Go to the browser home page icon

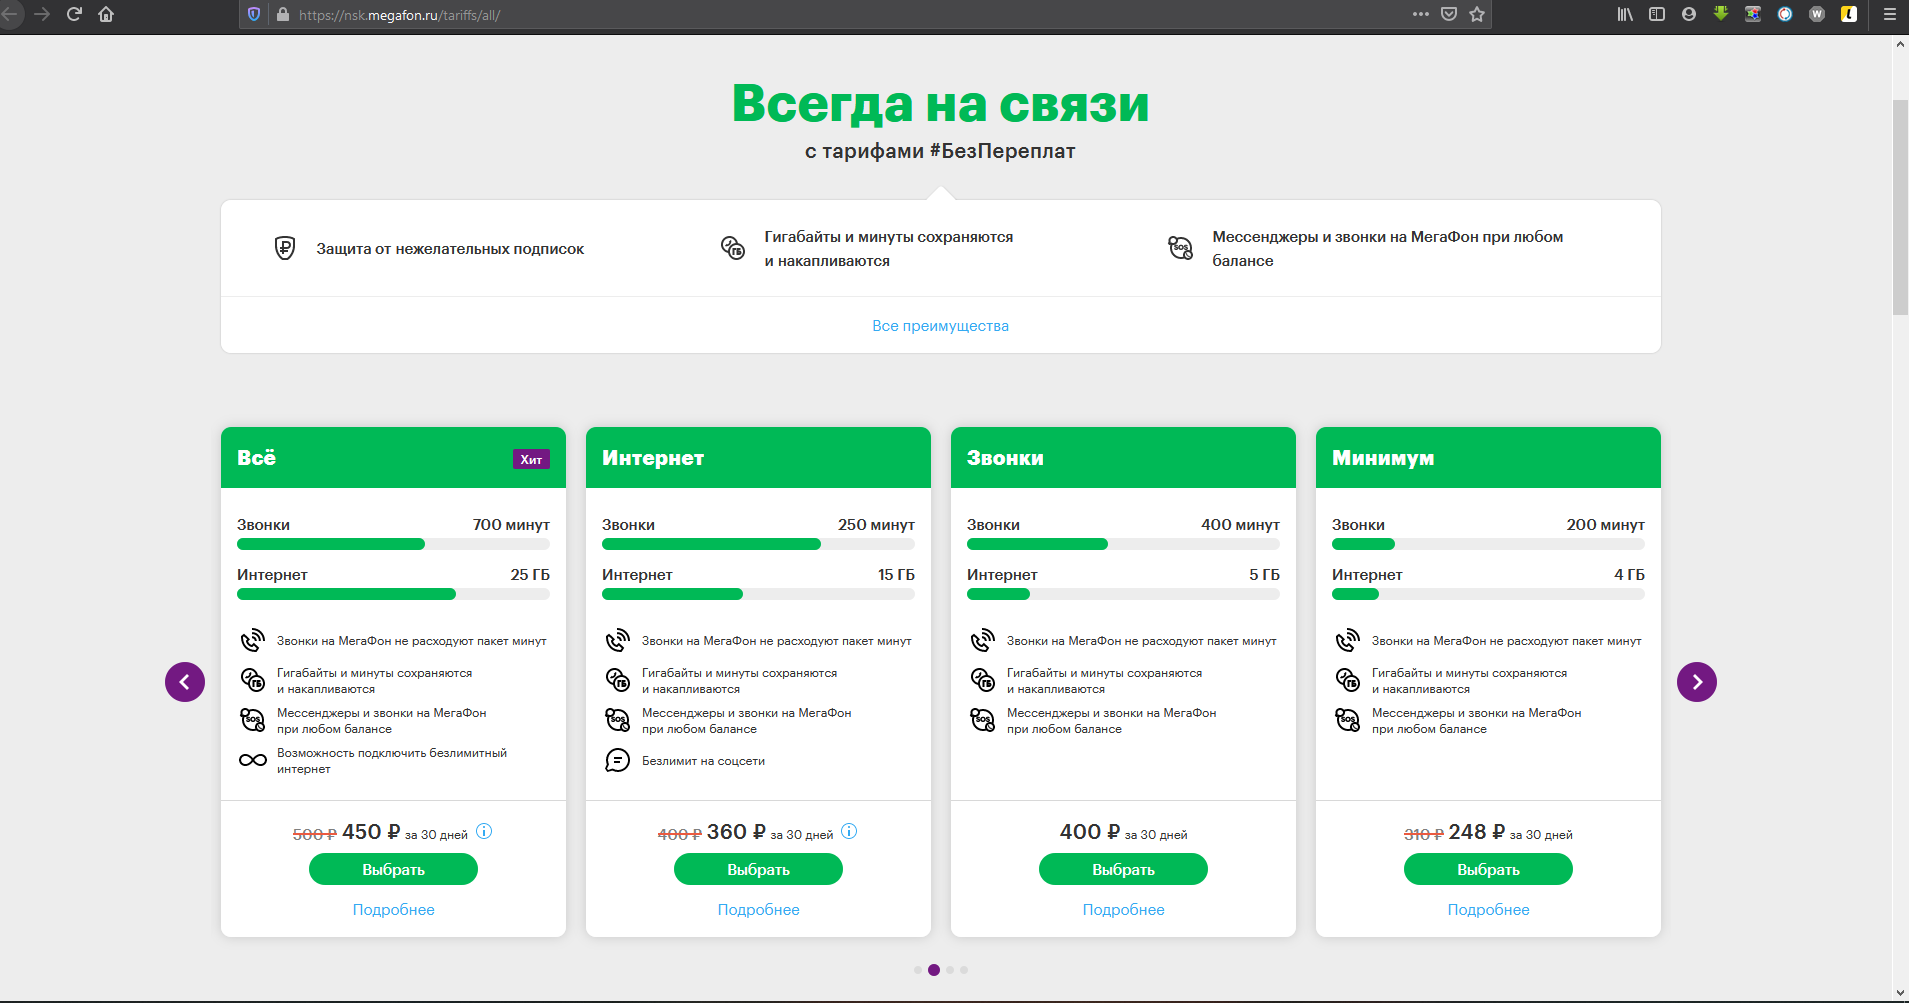click(106, 14)
